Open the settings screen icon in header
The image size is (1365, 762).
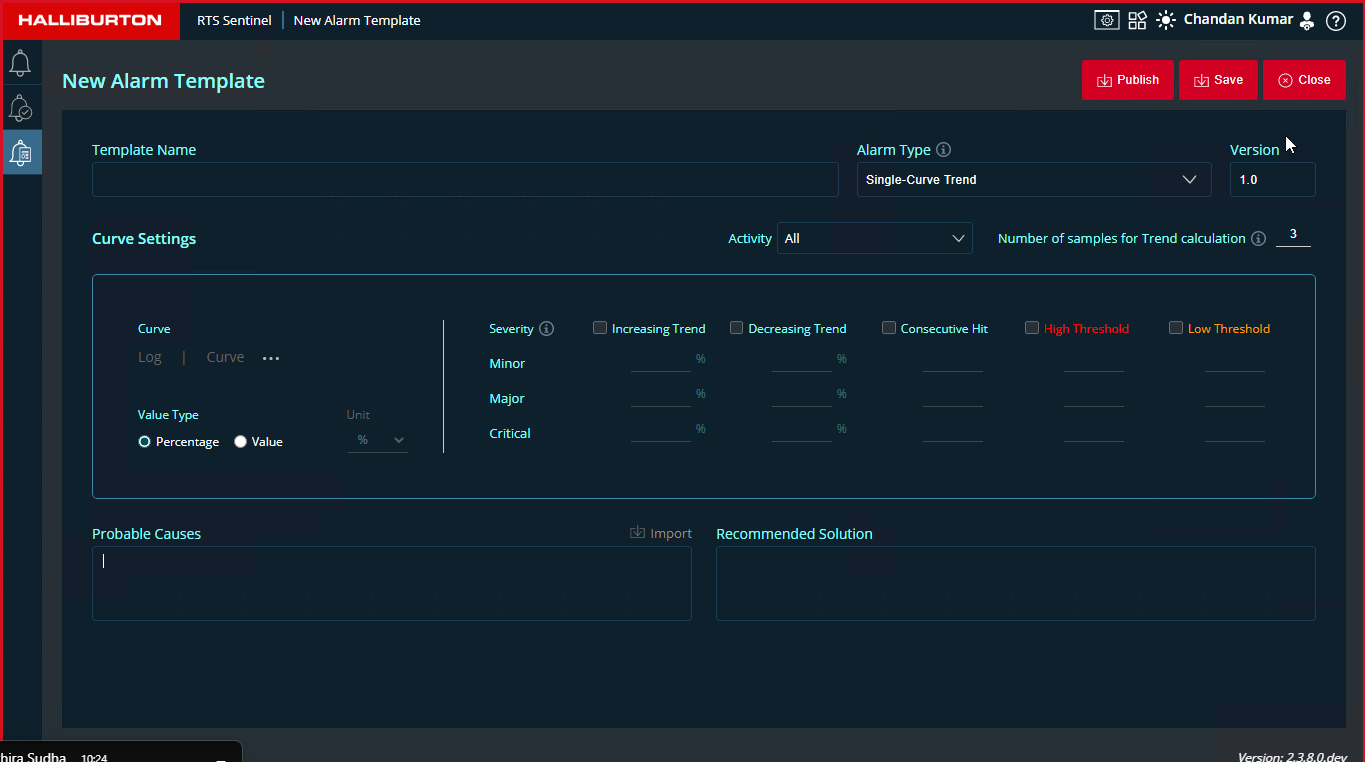1106,20
